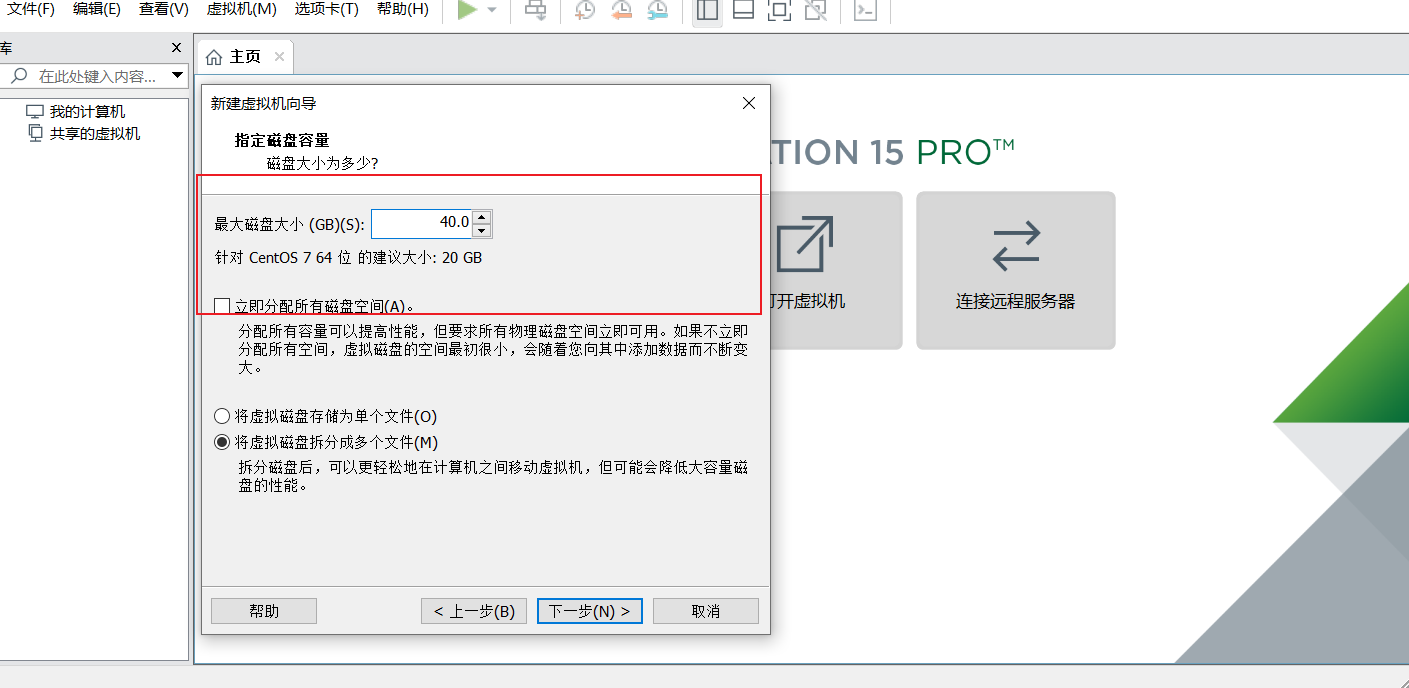Click the 取消 button

(706, 611)
